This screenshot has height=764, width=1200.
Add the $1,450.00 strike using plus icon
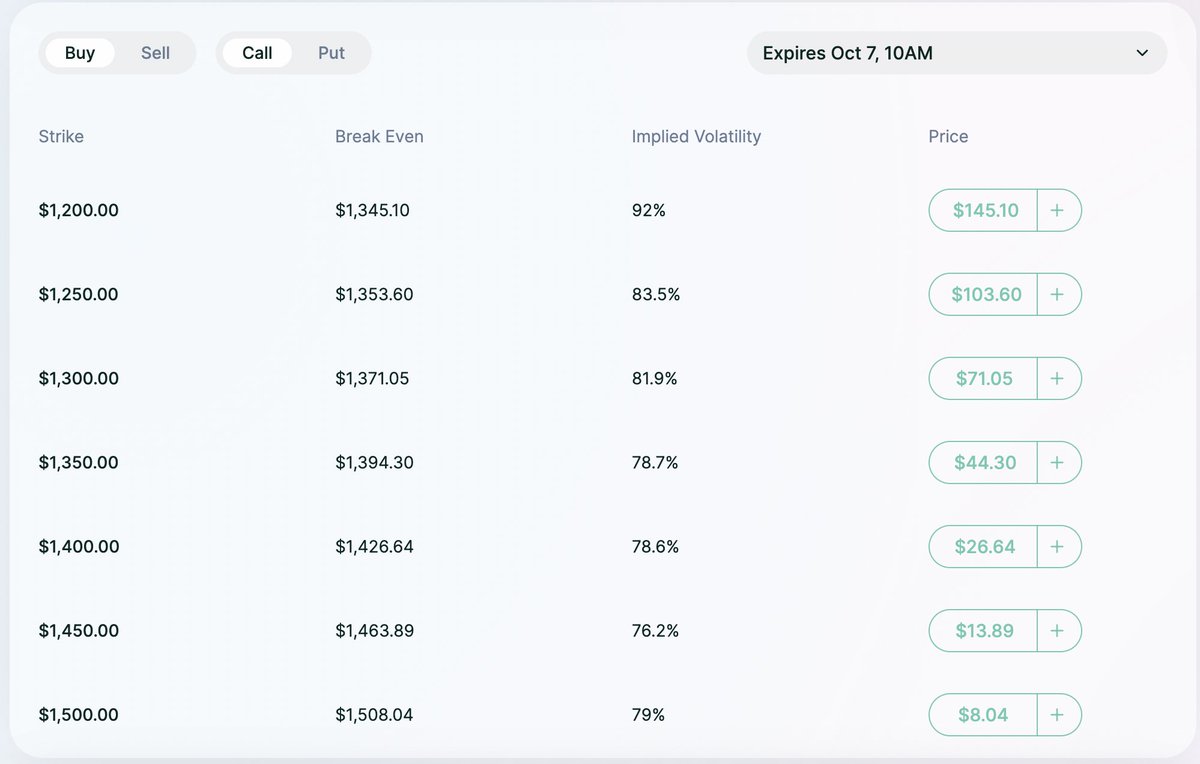pyautogui.click(x=1058, y=630)
